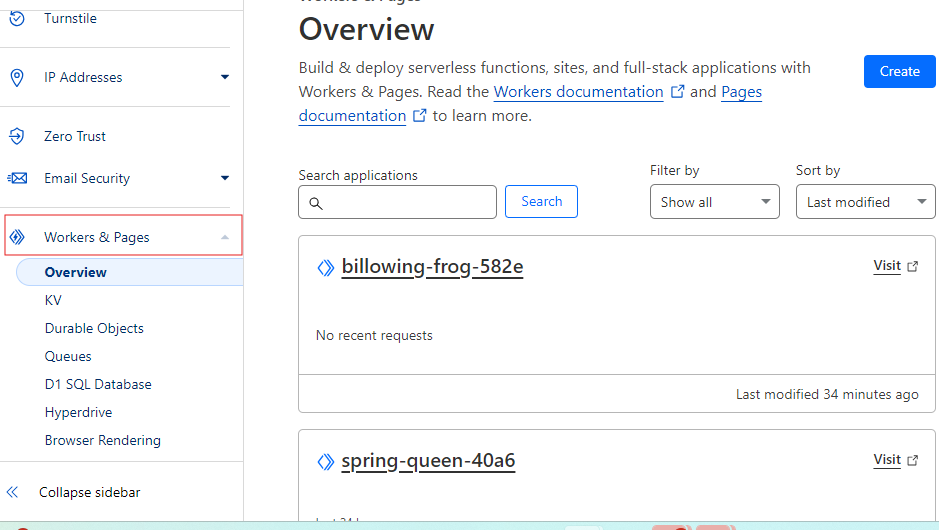
Task: Open D1 SQL Database menu item
Action: (98, 384)
